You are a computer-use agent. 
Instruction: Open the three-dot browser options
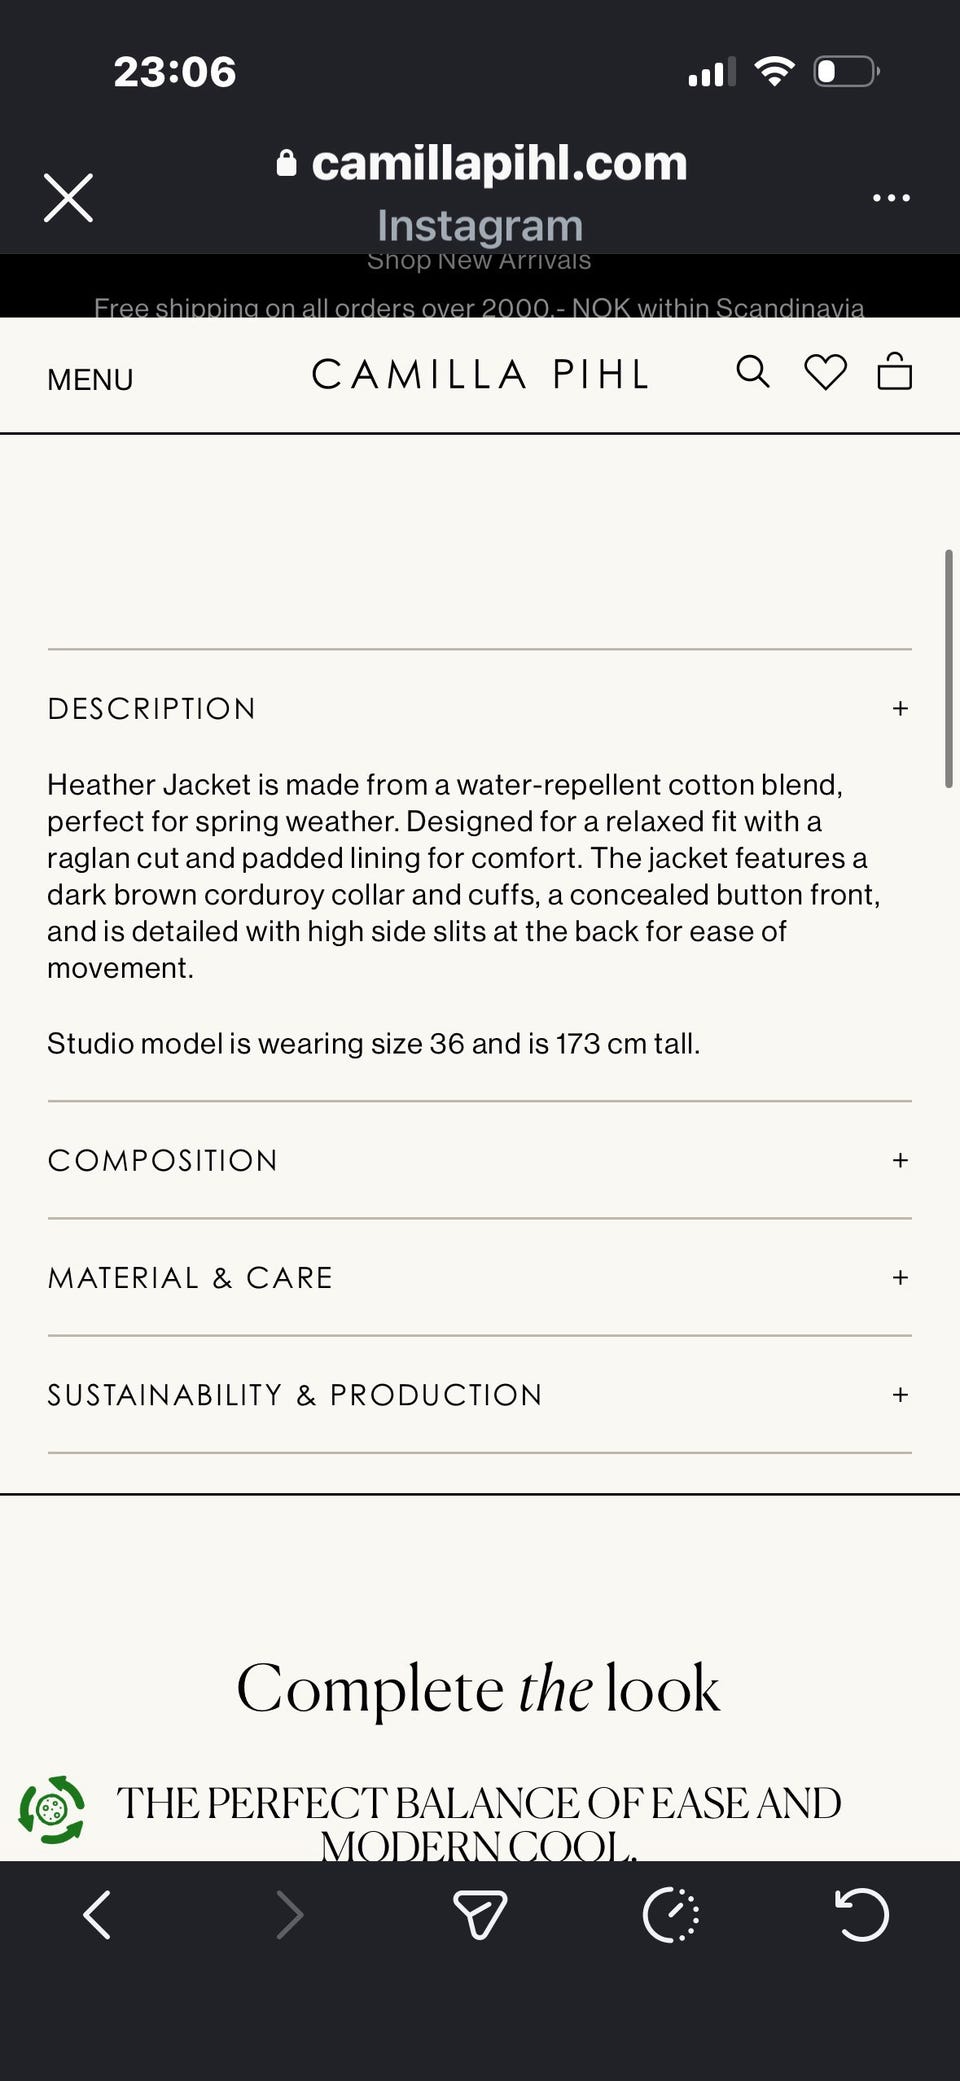[891, 197]
